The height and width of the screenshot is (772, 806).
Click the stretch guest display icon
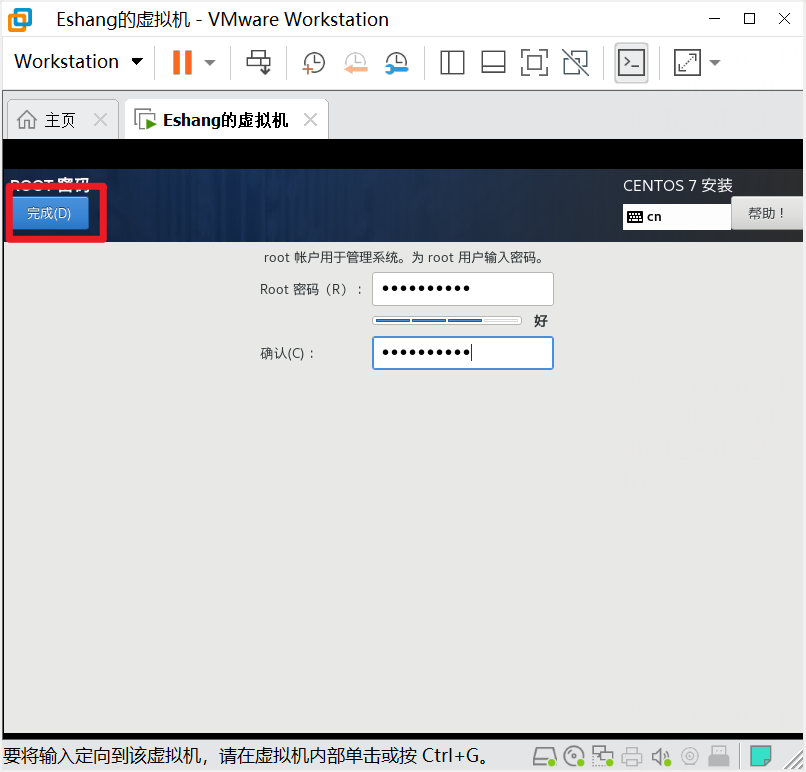tap(687, 63)
